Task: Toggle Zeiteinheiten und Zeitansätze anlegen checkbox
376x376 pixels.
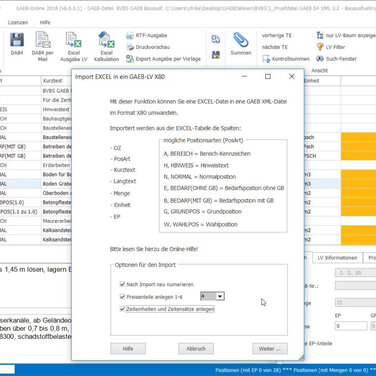Action: 122,309
